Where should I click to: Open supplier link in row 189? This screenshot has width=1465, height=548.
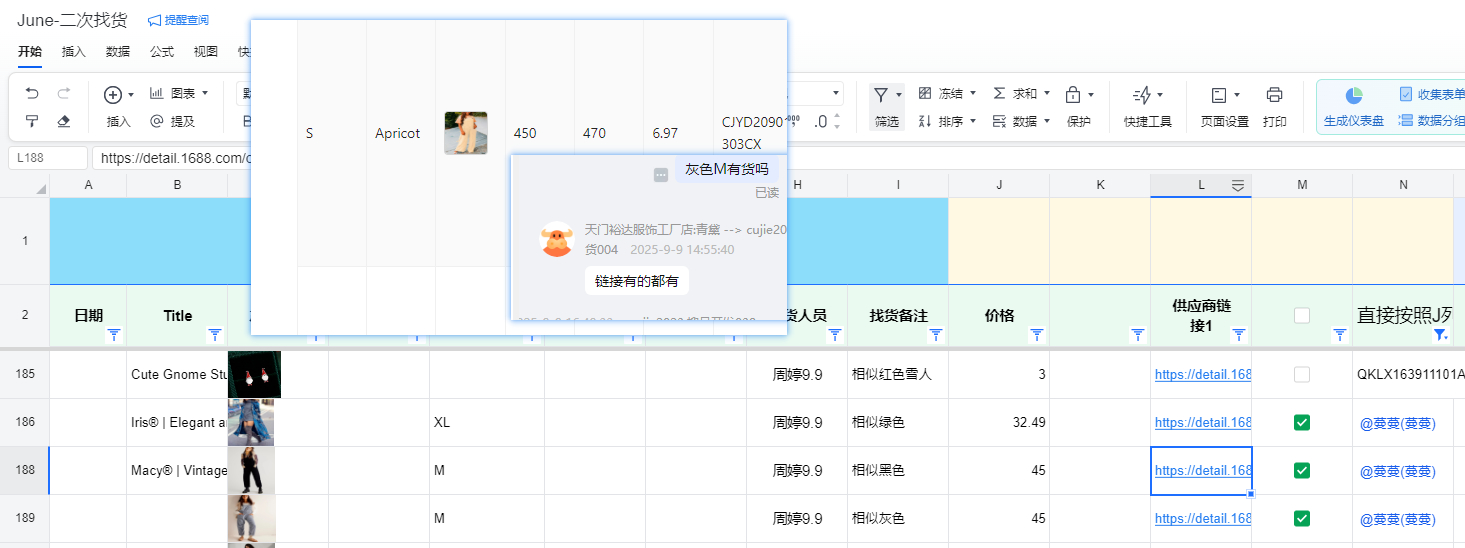coord(1202,518)
